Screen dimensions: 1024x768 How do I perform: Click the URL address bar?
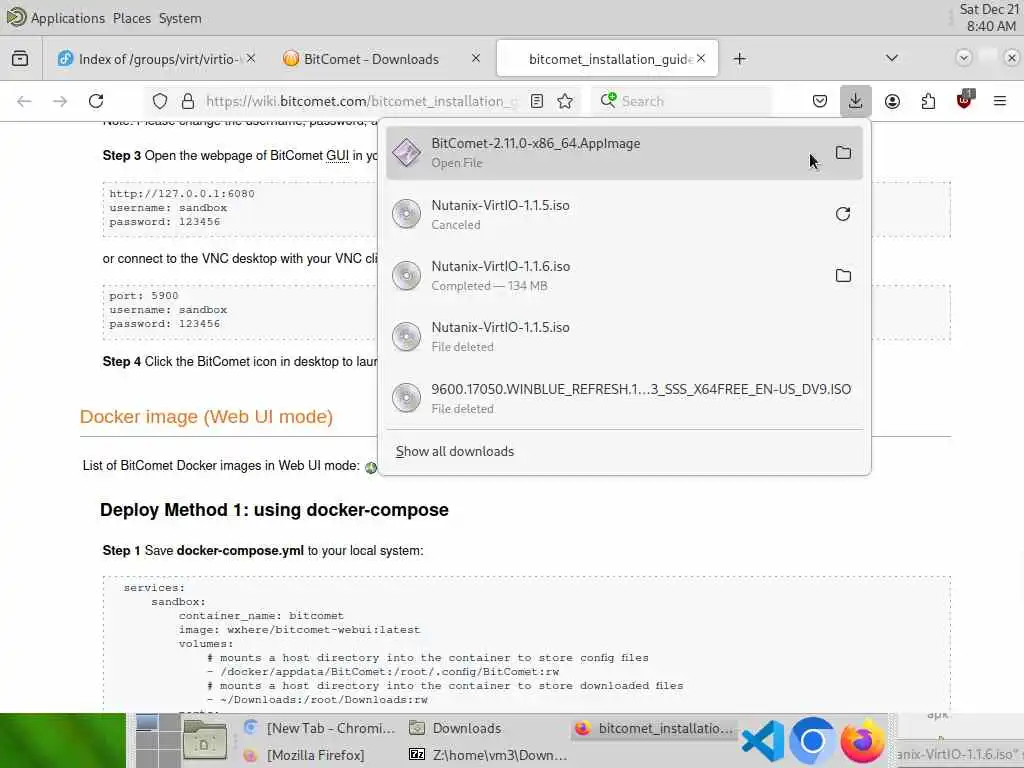tap(362, 101)
